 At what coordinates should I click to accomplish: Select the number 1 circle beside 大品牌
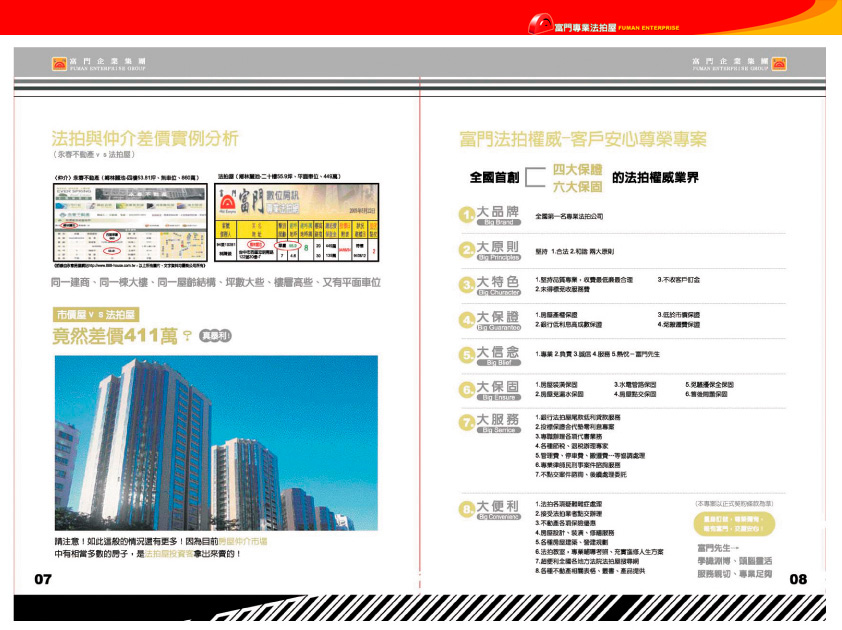coord(466,215)
